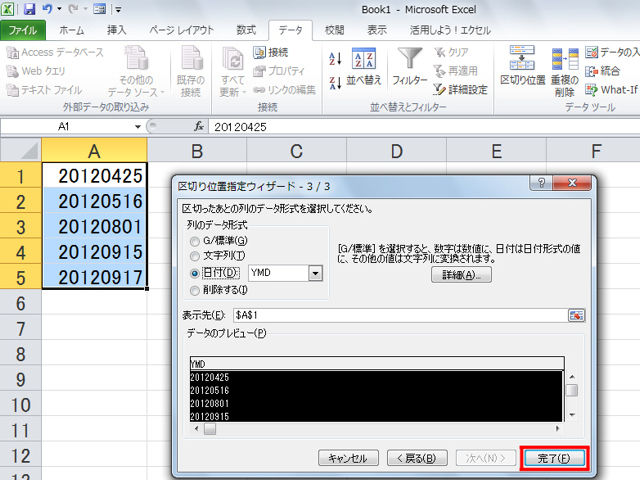This screenshot has width=640, height=480.
Task: Click the 表示先 field with $A$1
Action: [x=400, y=315]
